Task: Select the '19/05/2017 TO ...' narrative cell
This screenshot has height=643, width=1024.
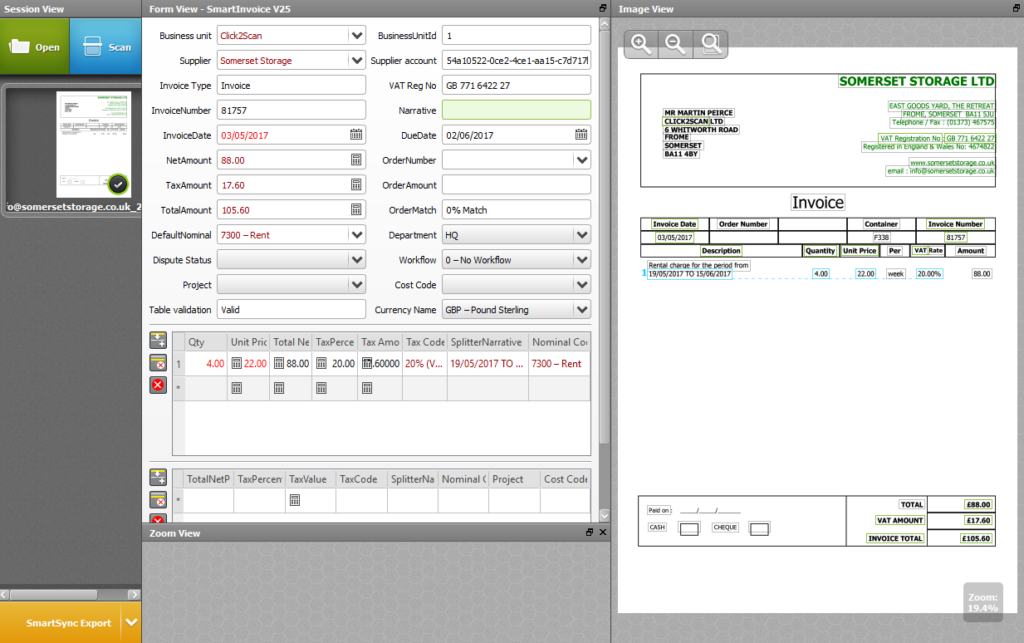Action: [487, 364]
